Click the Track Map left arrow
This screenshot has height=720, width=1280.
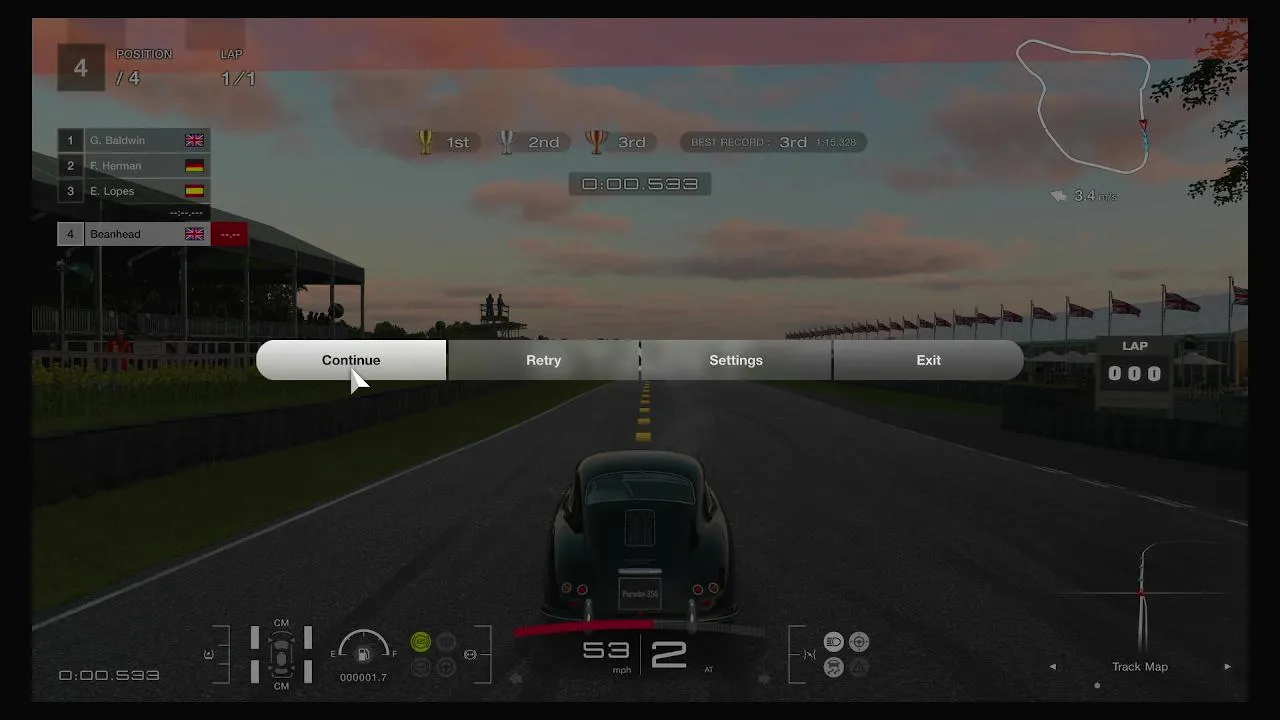[1052, 667]
